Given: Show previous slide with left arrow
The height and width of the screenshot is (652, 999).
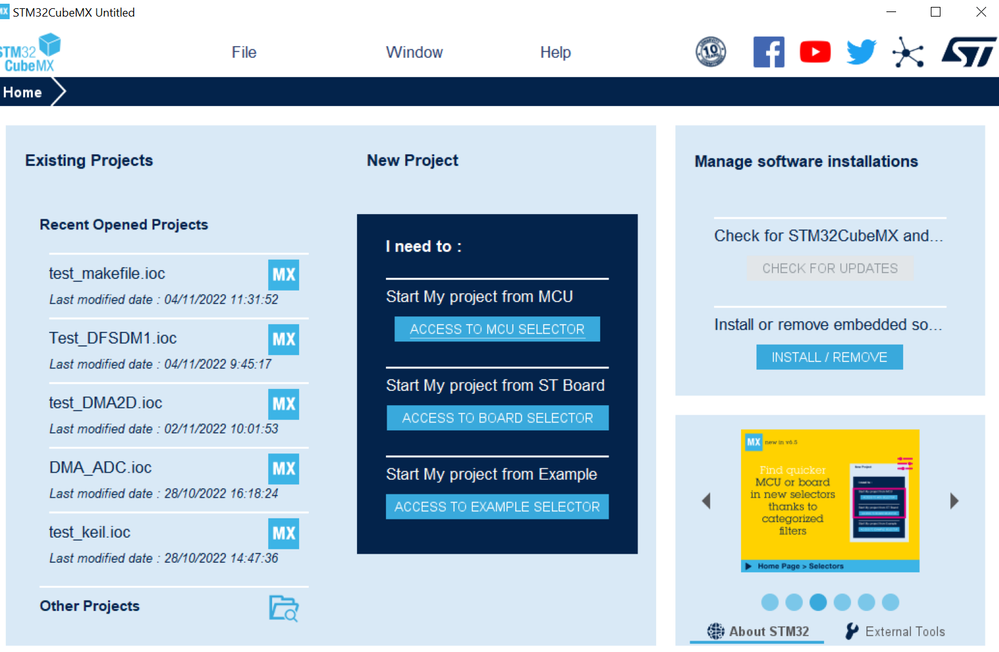Looking at the screenshot, I should point(706,501).
